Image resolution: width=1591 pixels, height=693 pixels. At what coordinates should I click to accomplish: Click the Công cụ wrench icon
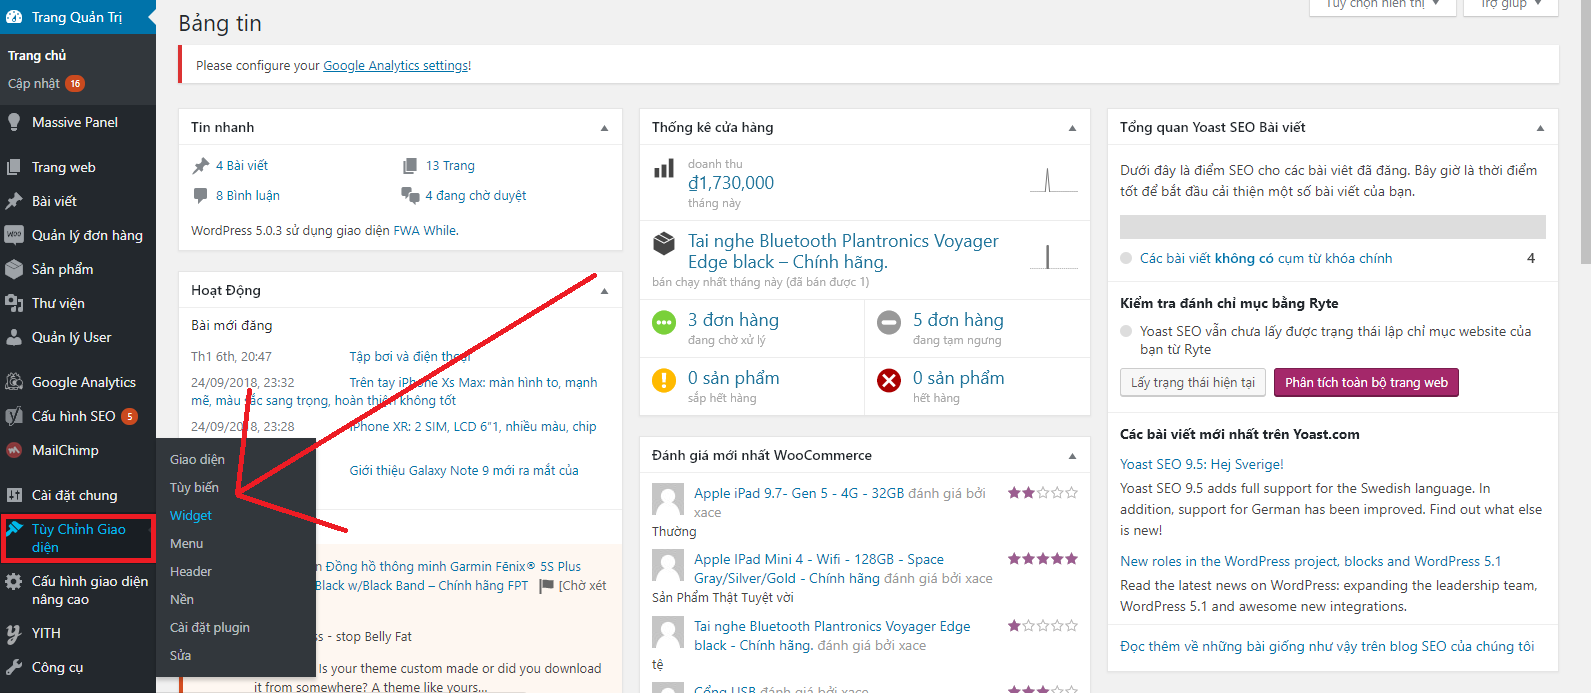click(14, 667)
